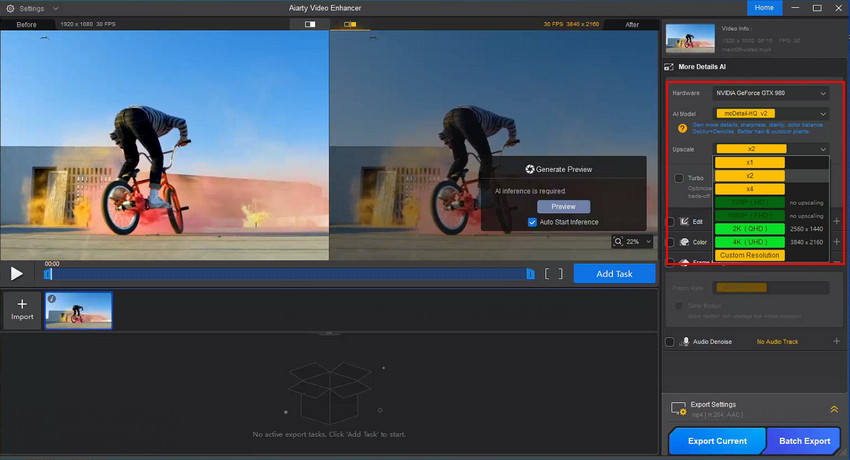Screen dimensions: 850x460
Task: Enable the Edit checkbox
Action: coord(670,222)
